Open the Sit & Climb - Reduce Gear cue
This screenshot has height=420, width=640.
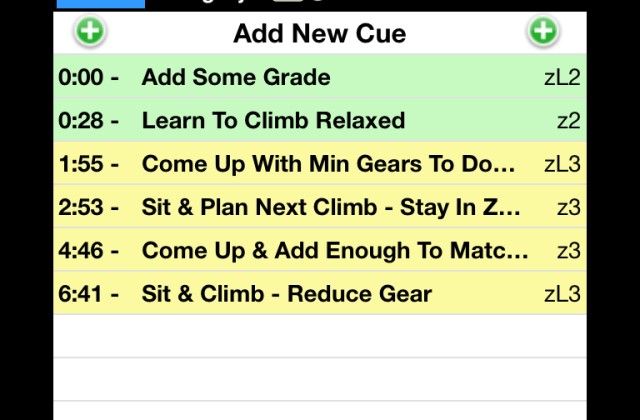[320, 293]
